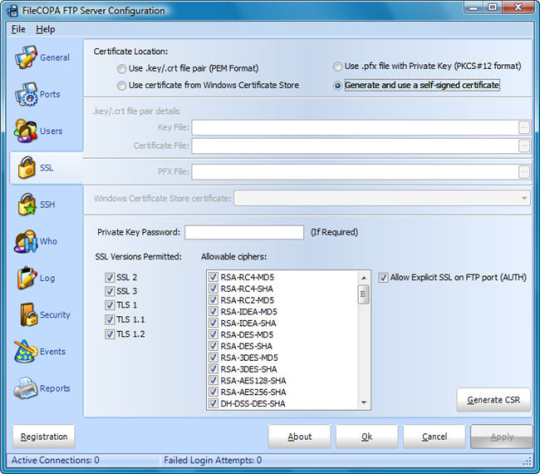Viewport: 540px width, 474px height.
Task: Uncheck the RSA-DES-MD5 cipher
Action: tap(213, 334)
